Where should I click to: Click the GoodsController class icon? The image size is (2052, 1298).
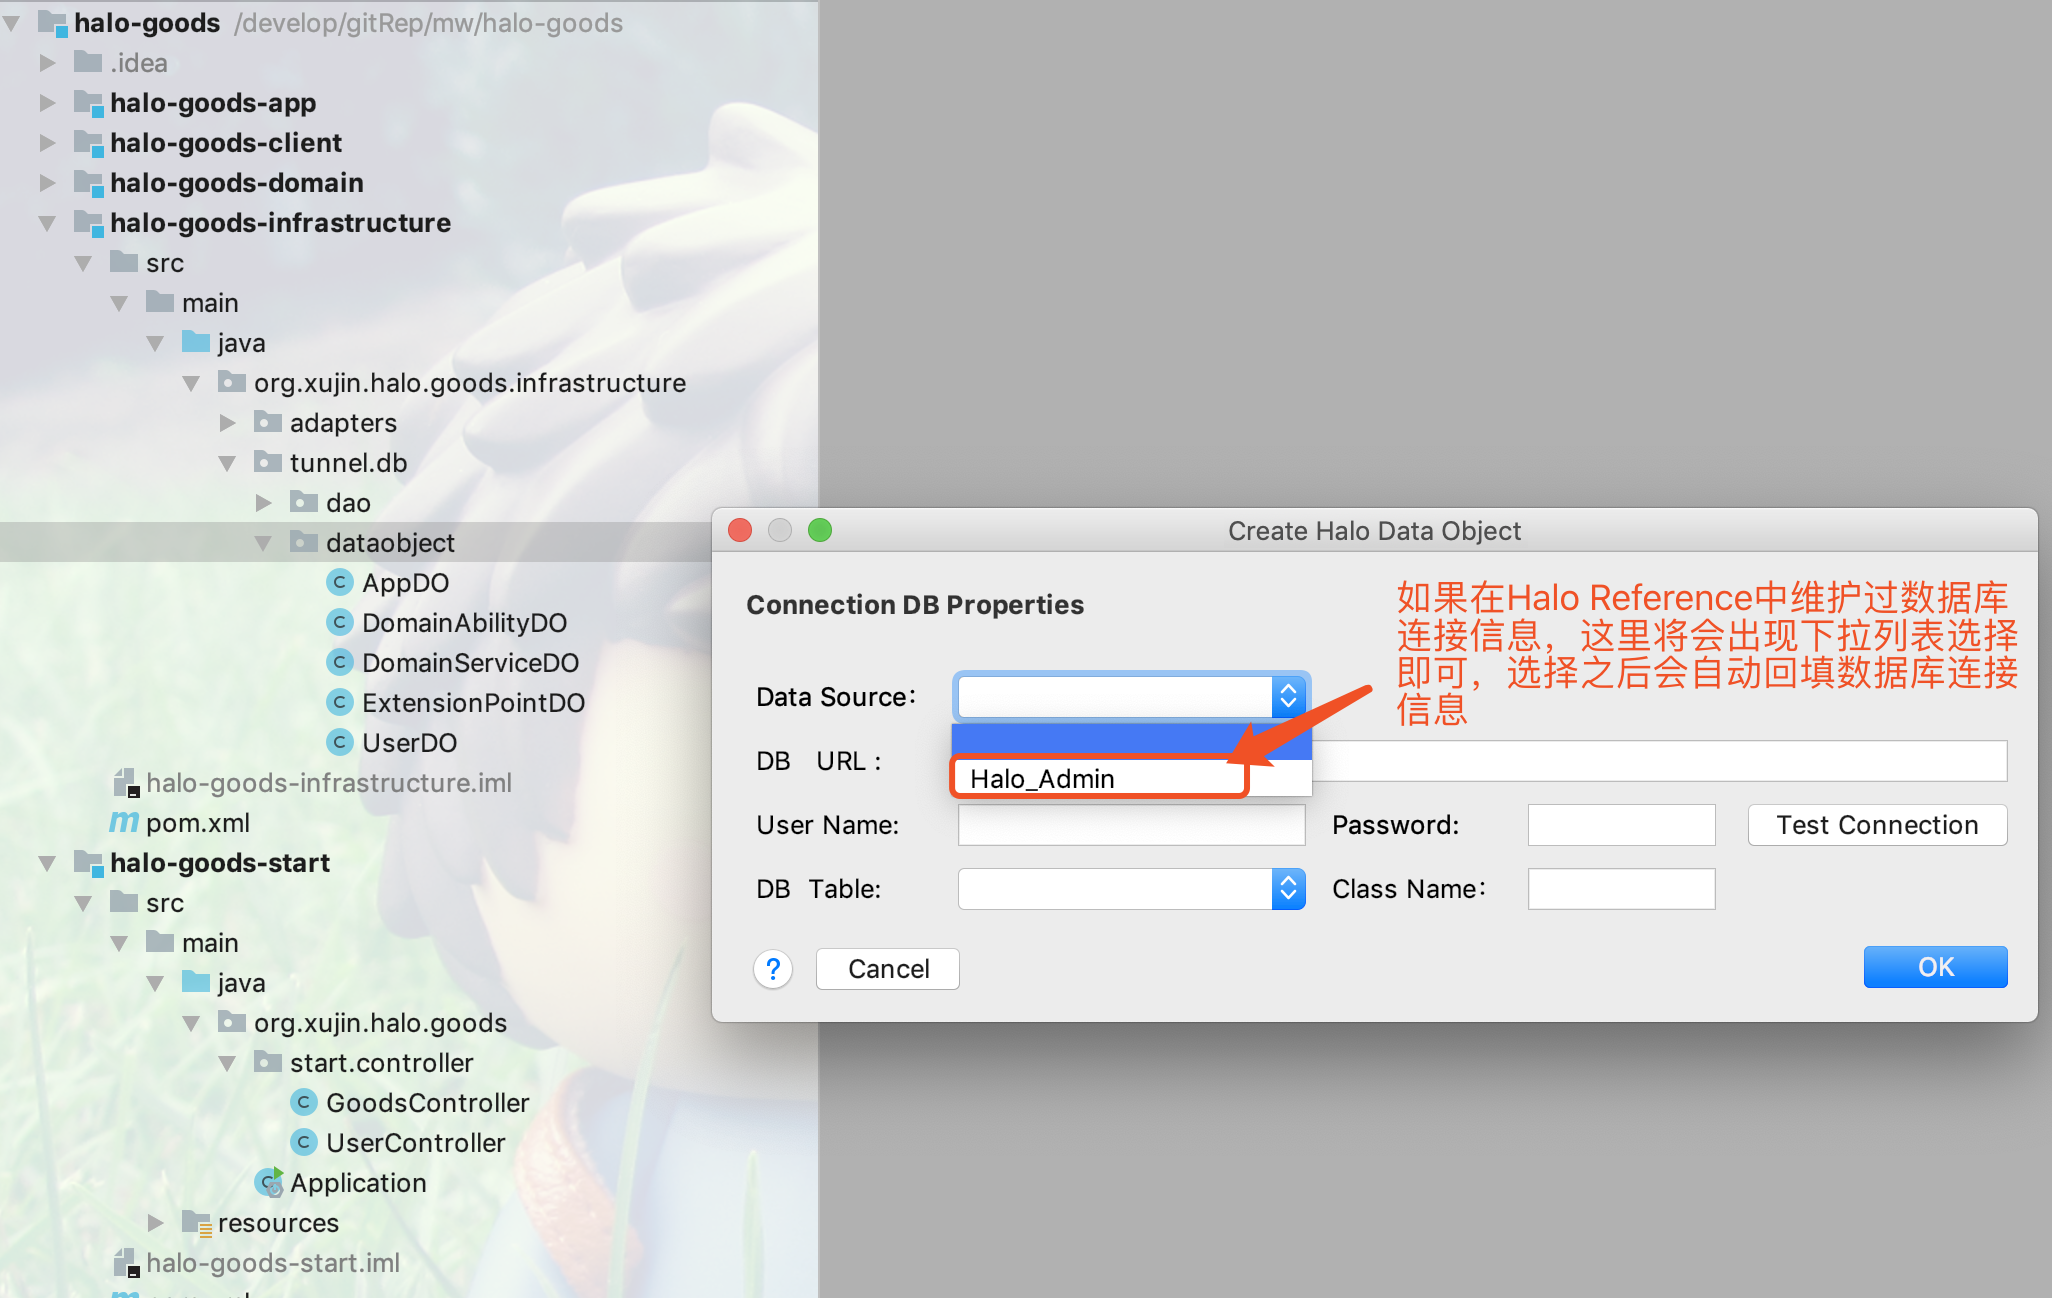pyautogui.click(x=304, y=1102)
